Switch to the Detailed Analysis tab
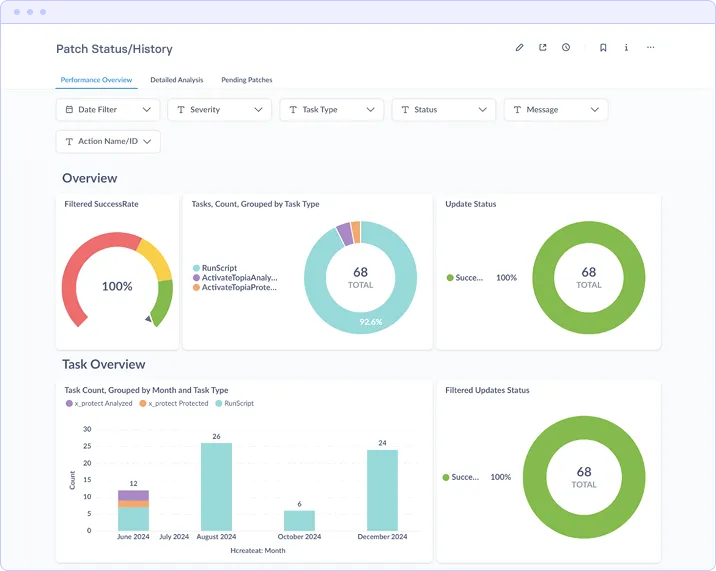Viewport: 716px width, 571px height. [177, 80]
